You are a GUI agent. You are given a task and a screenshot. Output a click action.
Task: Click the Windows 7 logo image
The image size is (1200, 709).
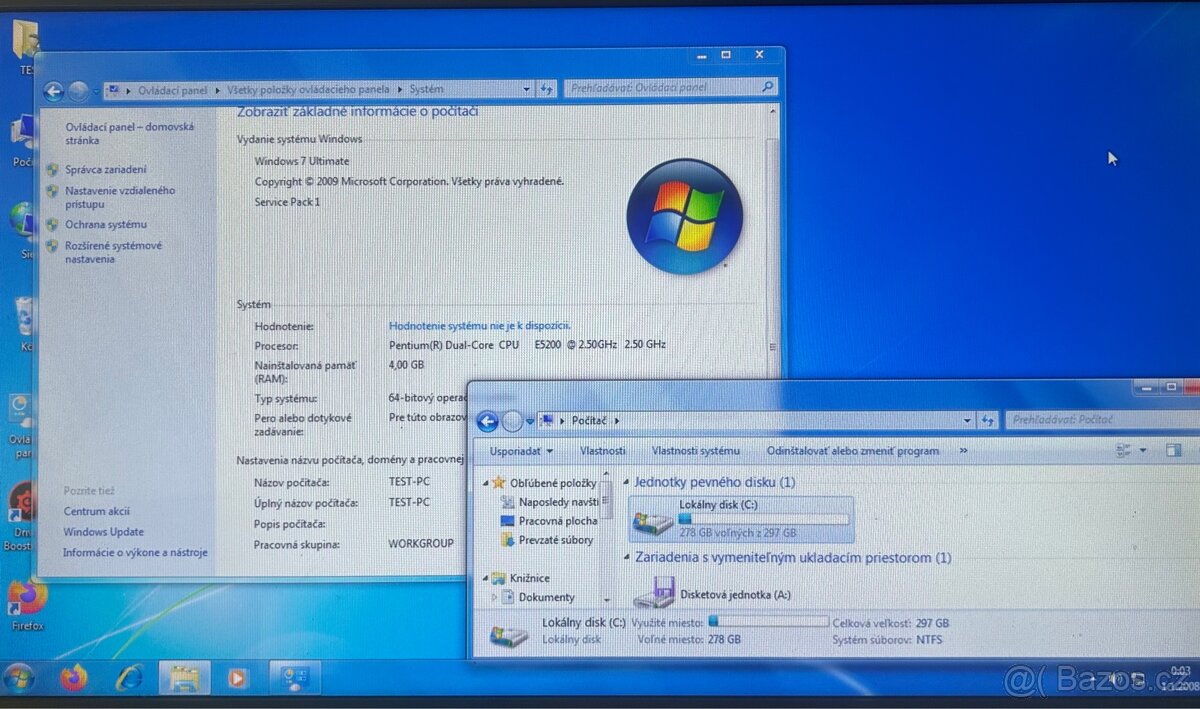684,216
